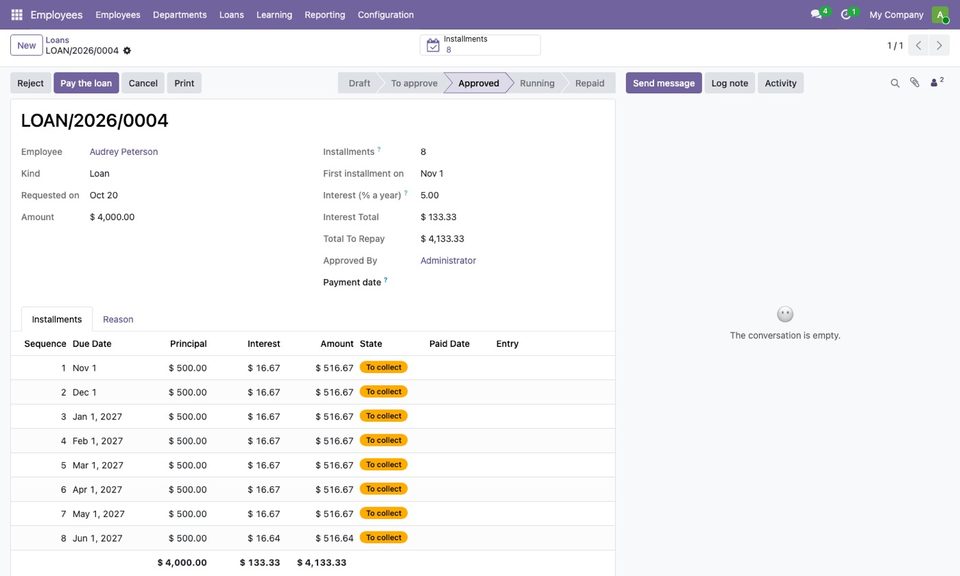Open the Configuration menu

click(386, 15)
